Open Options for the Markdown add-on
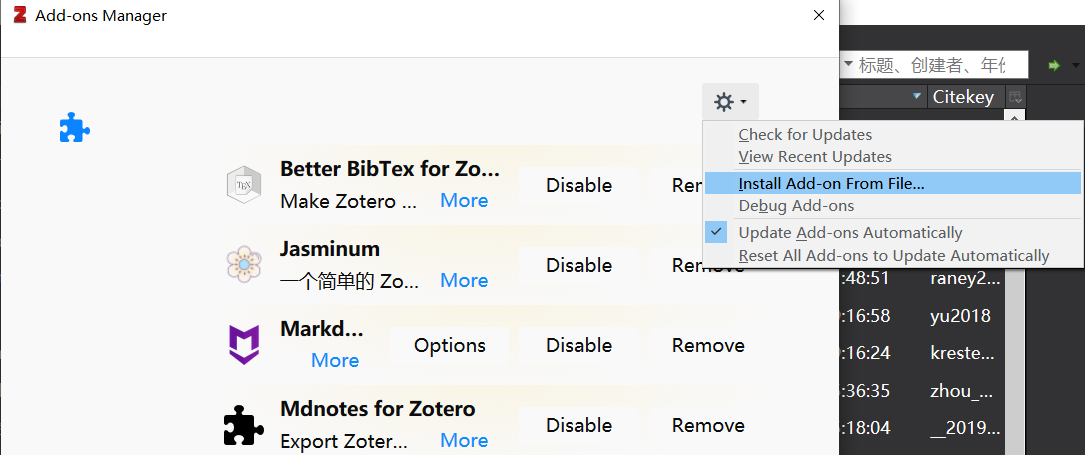 (x=450, y=345)
